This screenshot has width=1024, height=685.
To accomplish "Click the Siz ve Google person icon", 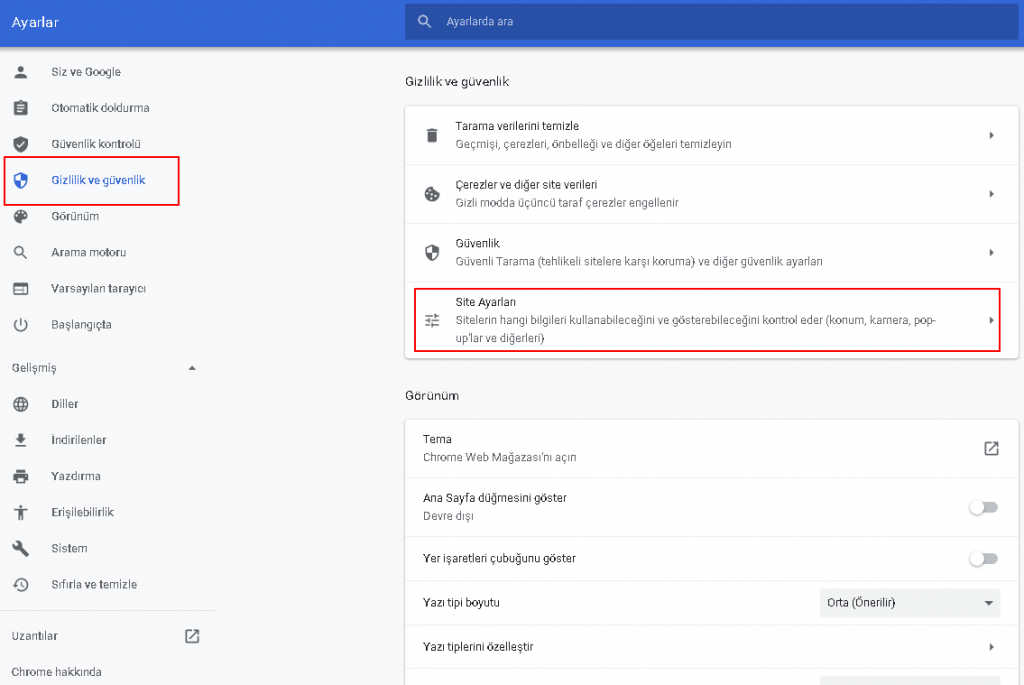I will click(20, 72).
